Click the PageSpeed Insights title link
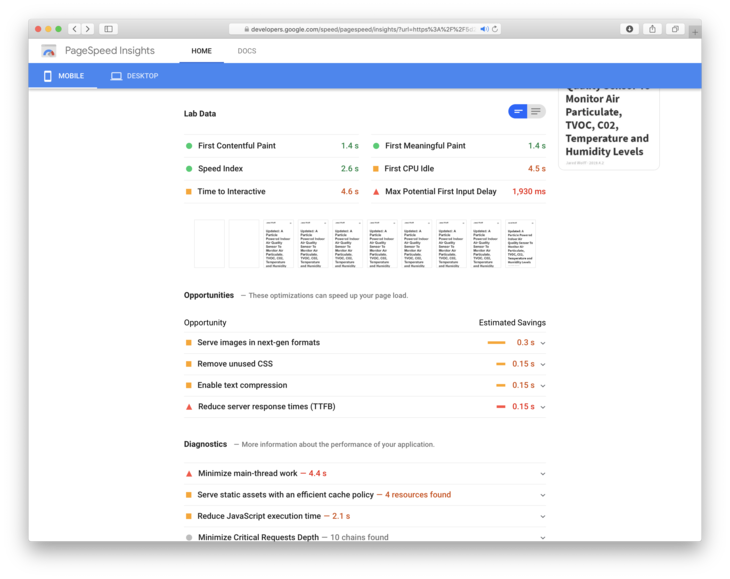Image resolution: width=730 pixels, height=579 pixels. click(x=110, y=50)
